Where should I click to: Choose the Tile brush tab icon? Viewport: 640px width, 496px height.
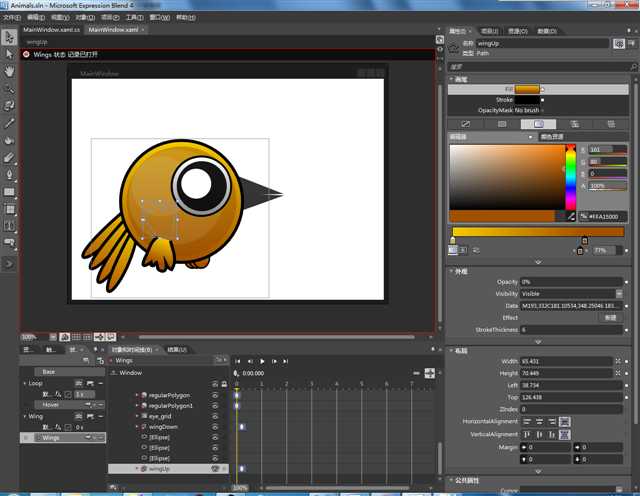[575, 124]
